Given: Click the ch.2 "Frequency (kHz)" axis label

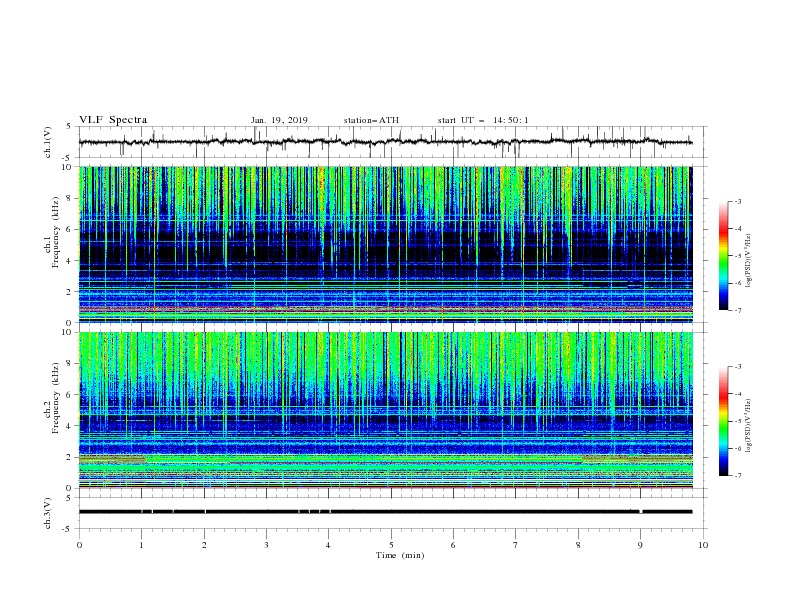Looking at the screenshot, I should pos(56,397).
